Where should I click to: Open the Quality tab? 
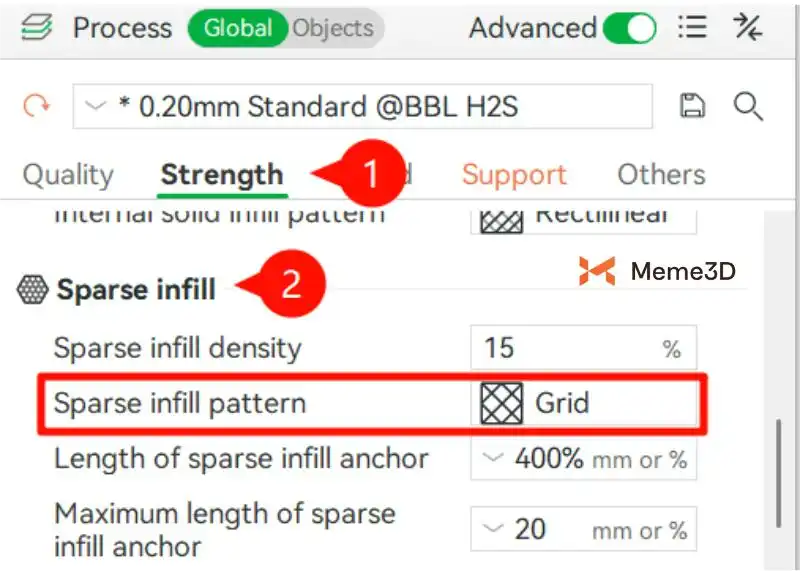point(68,175)
